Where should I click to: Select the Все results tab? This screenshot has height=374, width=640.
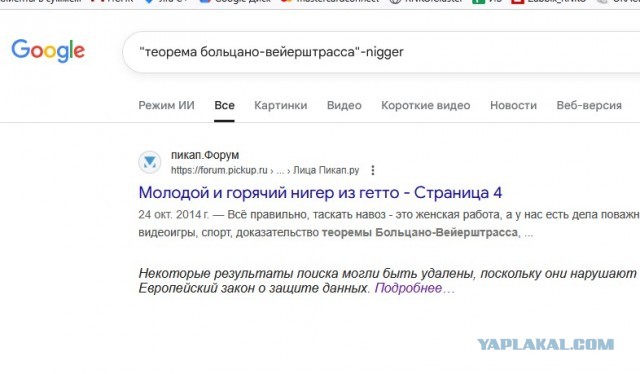click(x=224, y=105)
